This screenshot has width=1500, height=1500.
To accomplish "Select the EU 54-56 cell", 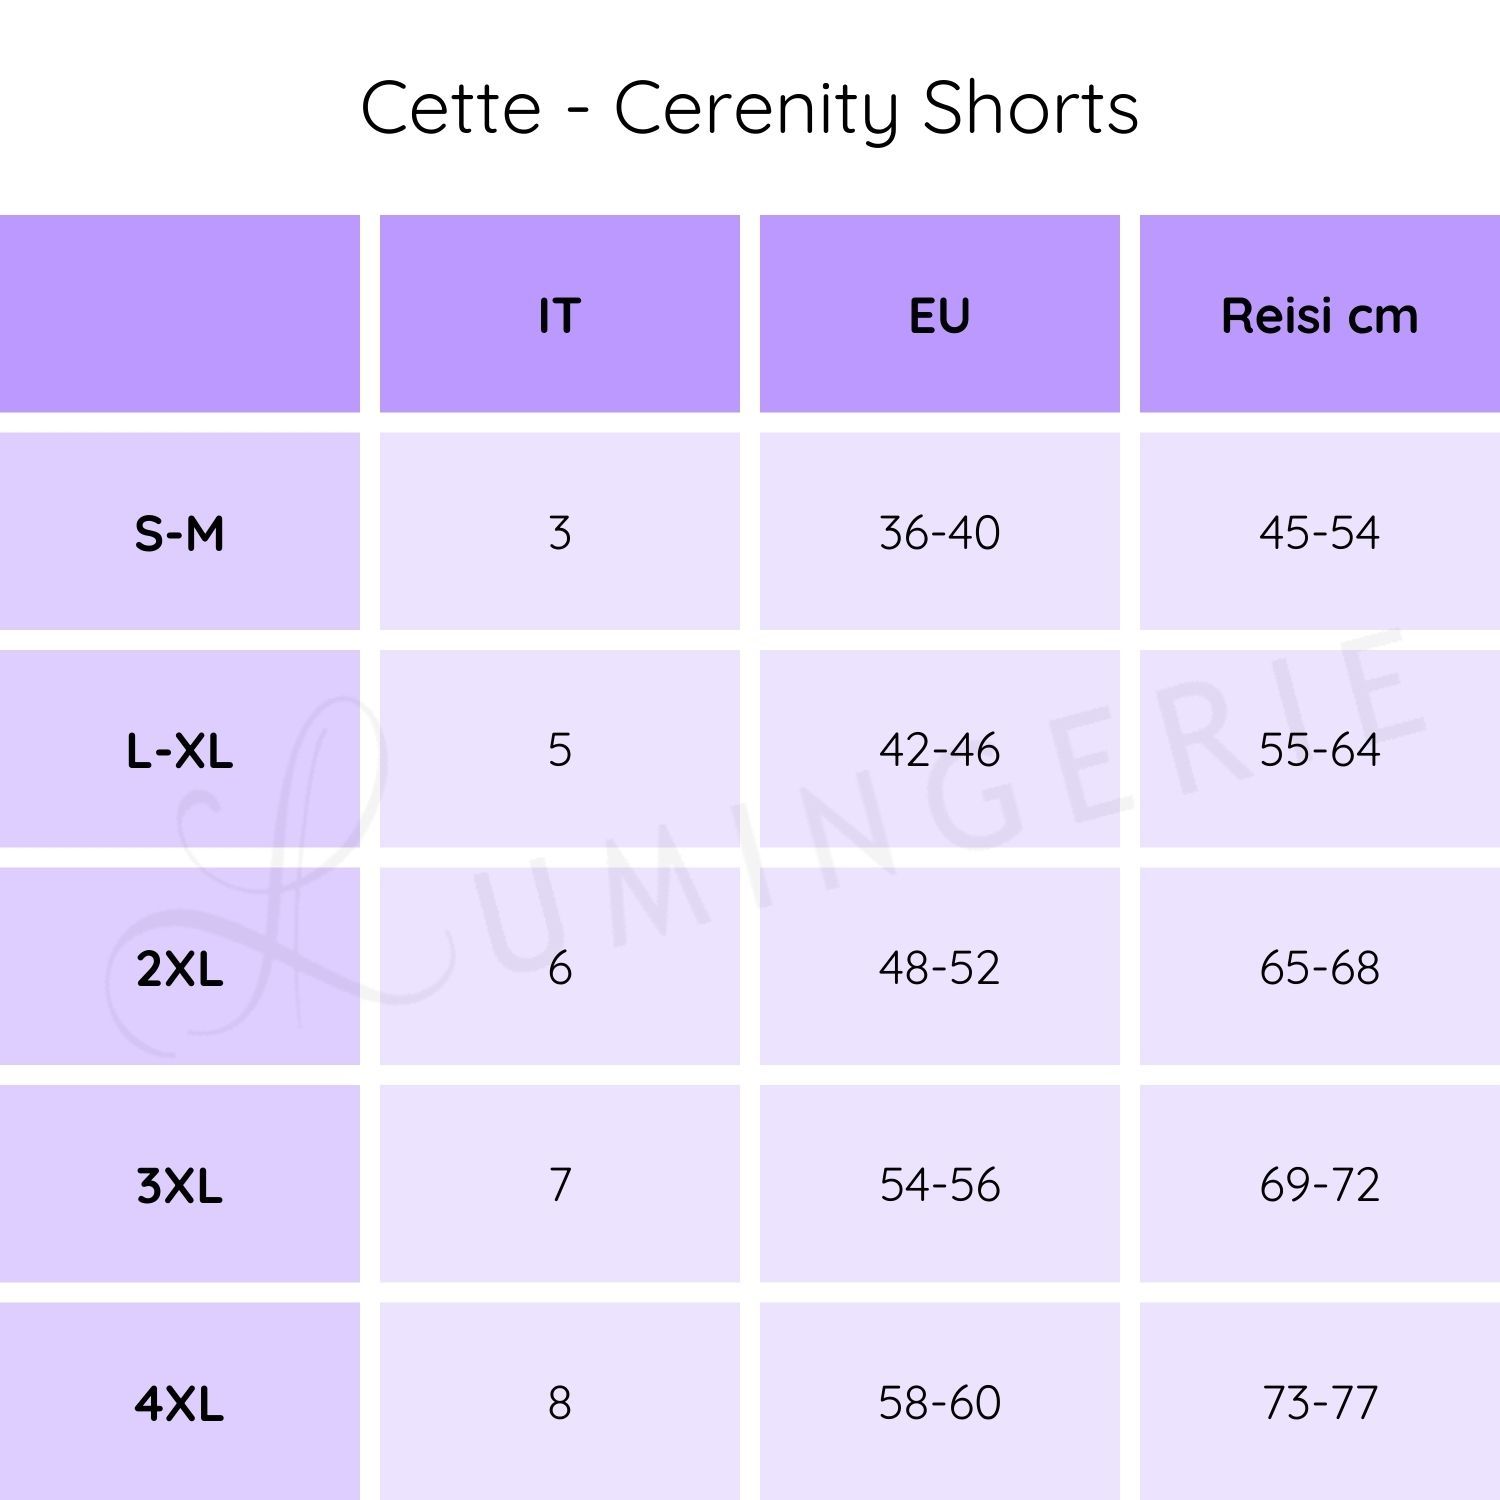I will (x=939, y=1185).
